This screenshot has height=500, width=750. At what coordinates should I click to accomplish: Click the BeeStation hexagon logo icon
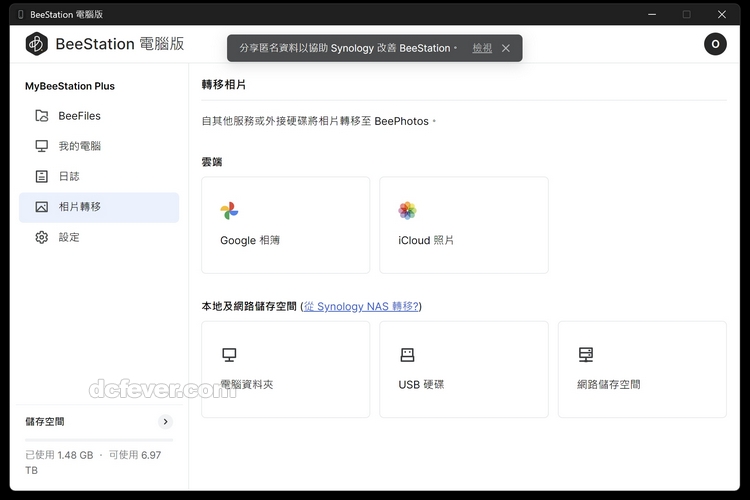36,44
